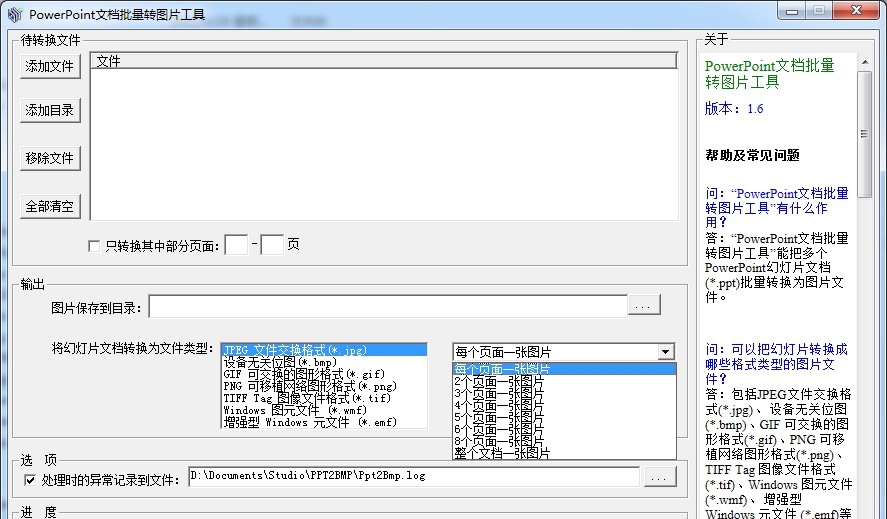Browse for the log file location

coord(660,477)
